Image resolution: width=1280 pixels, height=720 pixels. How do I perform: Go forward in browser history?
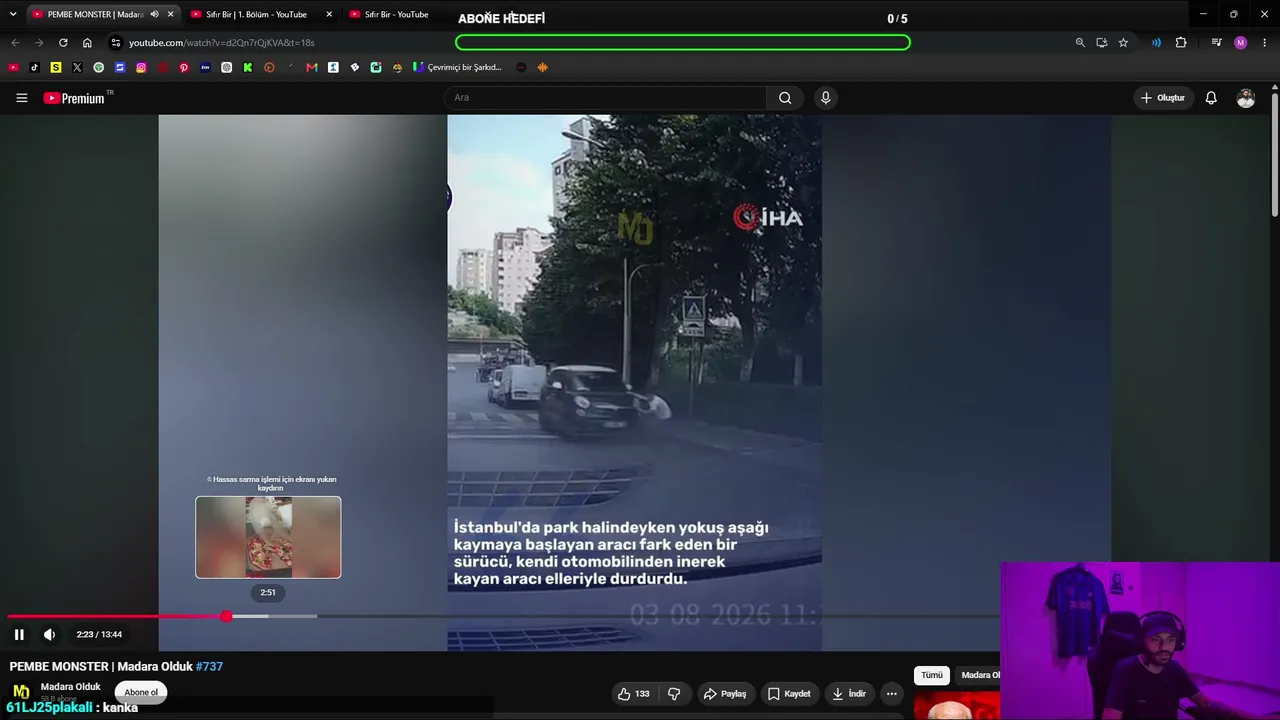tap(39, 43)
